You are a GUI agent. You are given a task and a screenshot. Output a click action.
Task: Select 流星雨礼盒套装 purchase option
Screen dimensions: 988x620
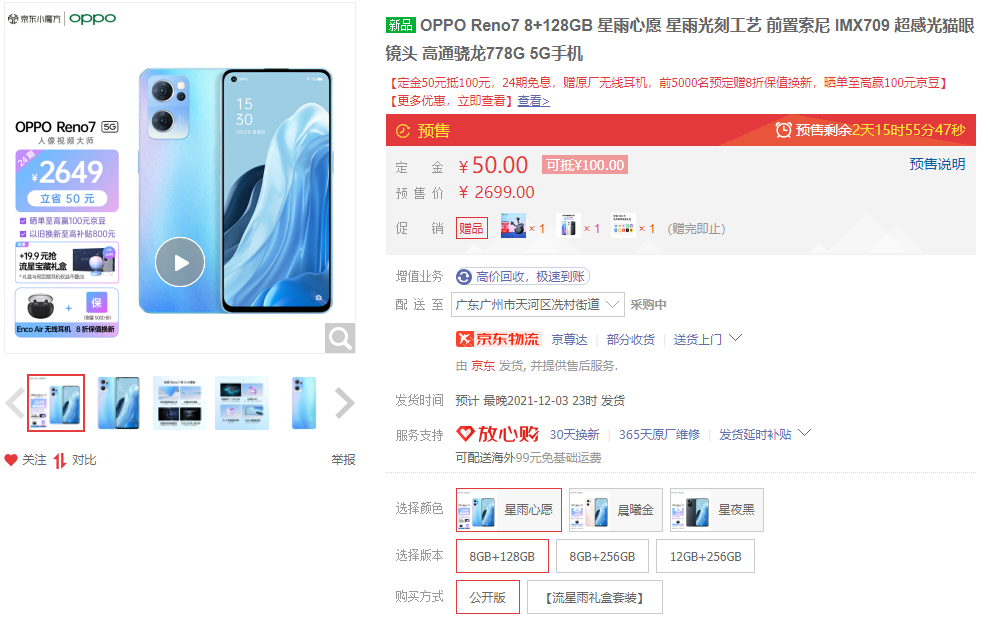[595, 597]
